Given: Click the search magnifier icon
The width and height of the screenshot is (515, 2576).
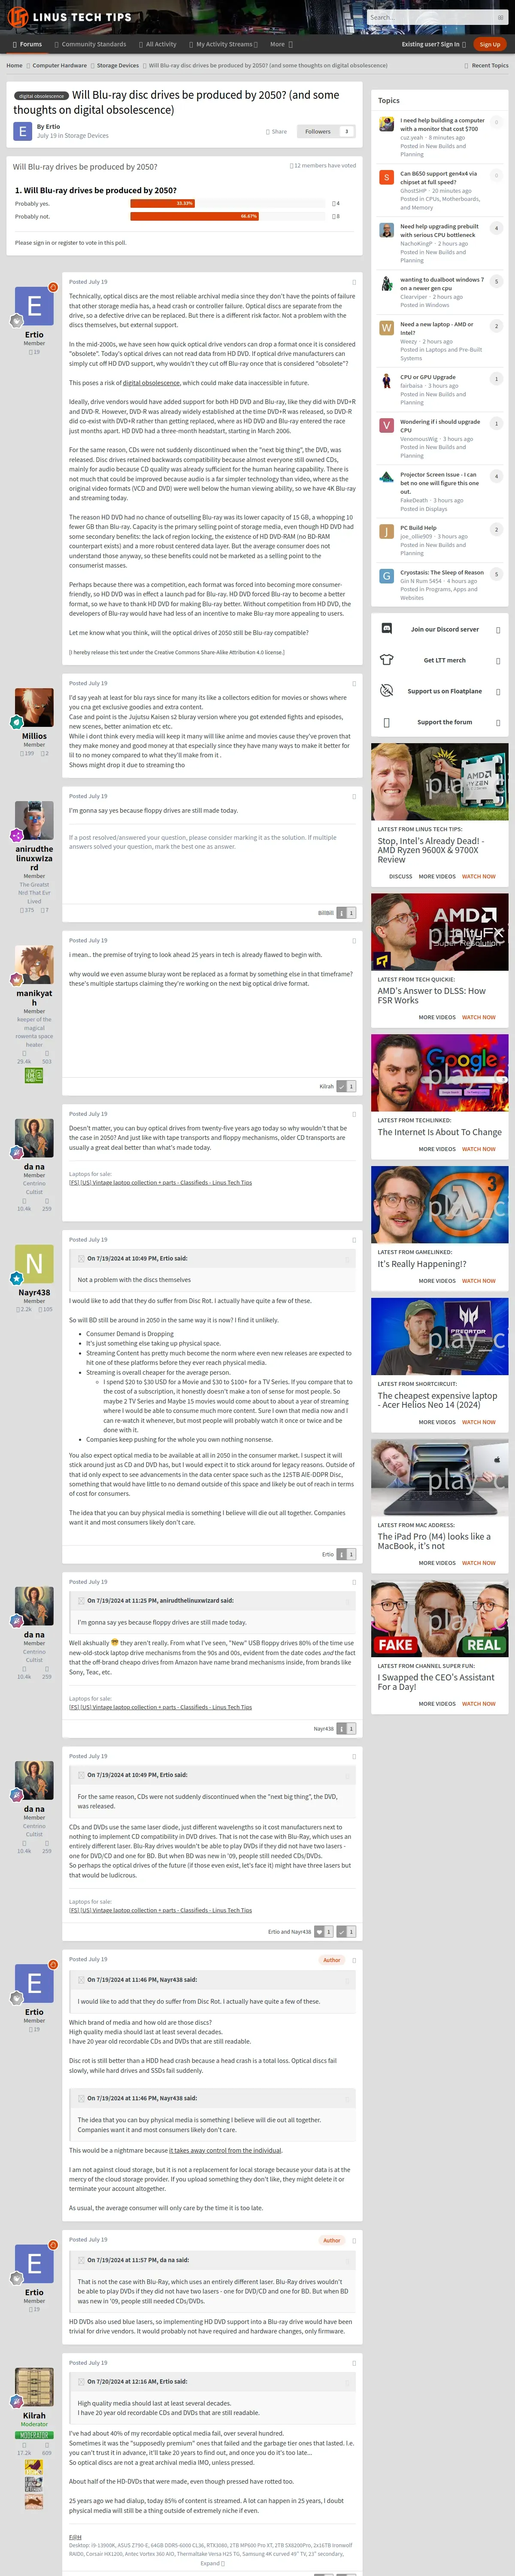Looking at the screenshot, I should point(500,18).
